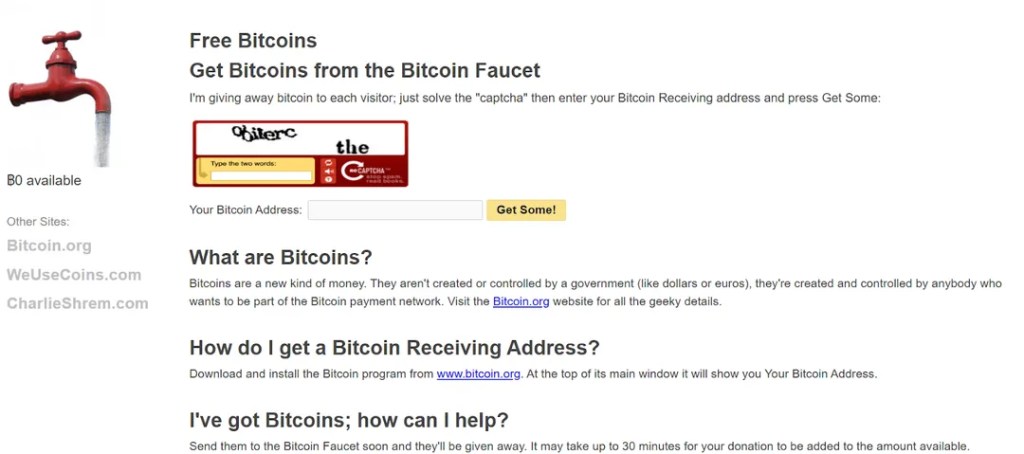Click the What are Bitcoins? heading
1024x454 pixels.
(x=281, y=257)
